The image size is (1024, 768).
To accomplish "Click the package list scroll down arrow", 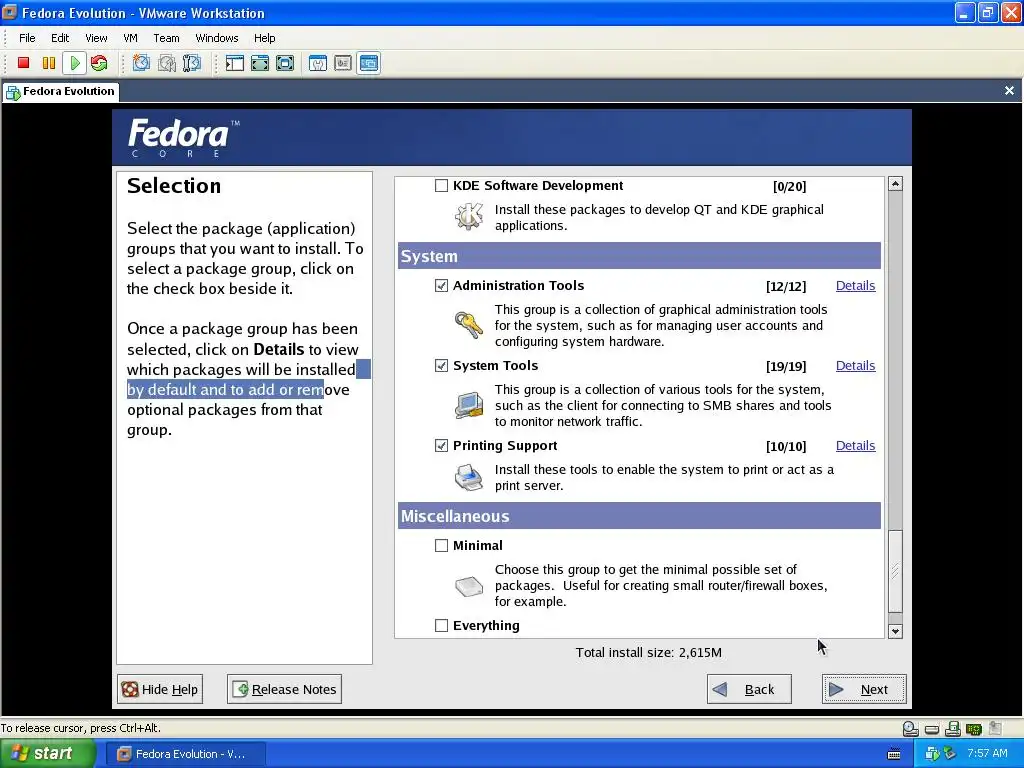I will pyautogui.click(x=895, y=632).
